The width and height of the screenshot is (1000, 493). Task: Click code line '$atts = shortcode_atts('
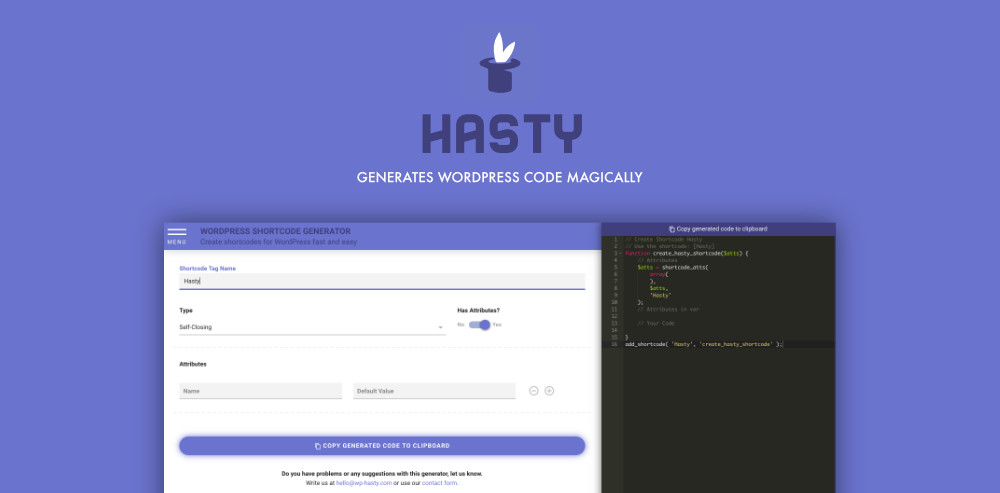tap(673, 267)
